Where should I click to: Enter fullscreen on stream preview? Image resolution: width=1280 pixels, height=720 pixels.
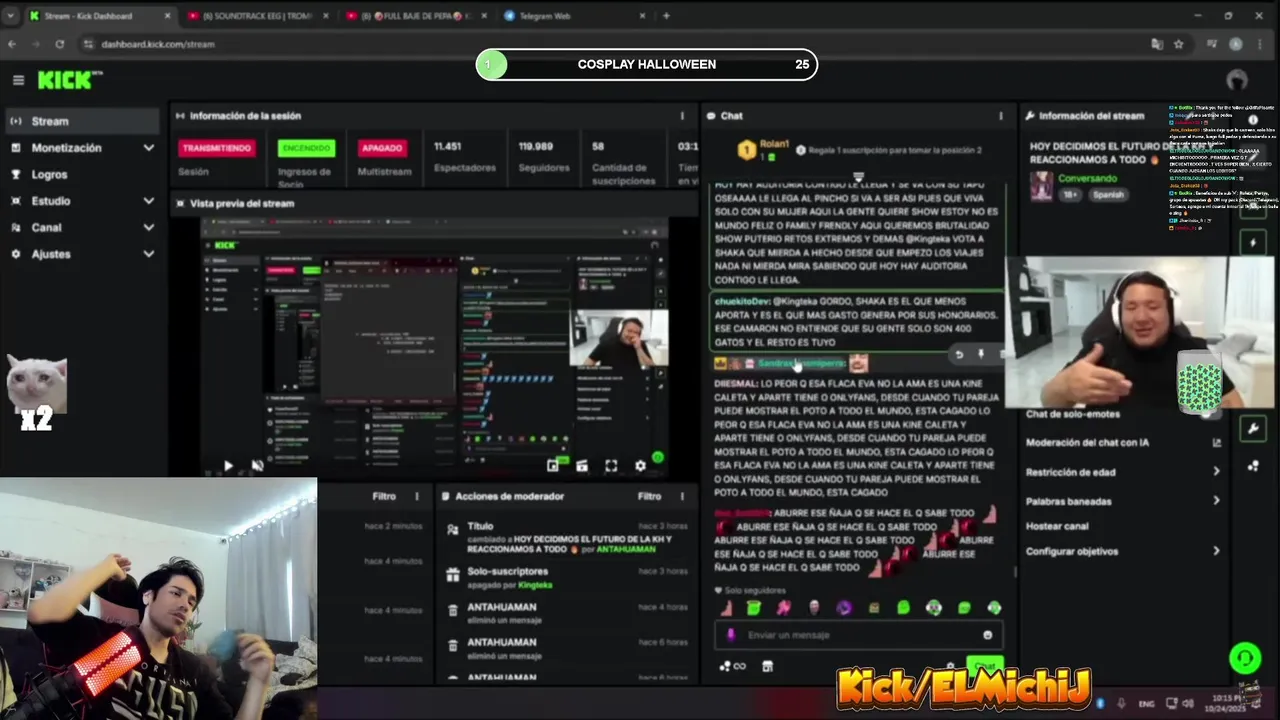pos(611,466)
